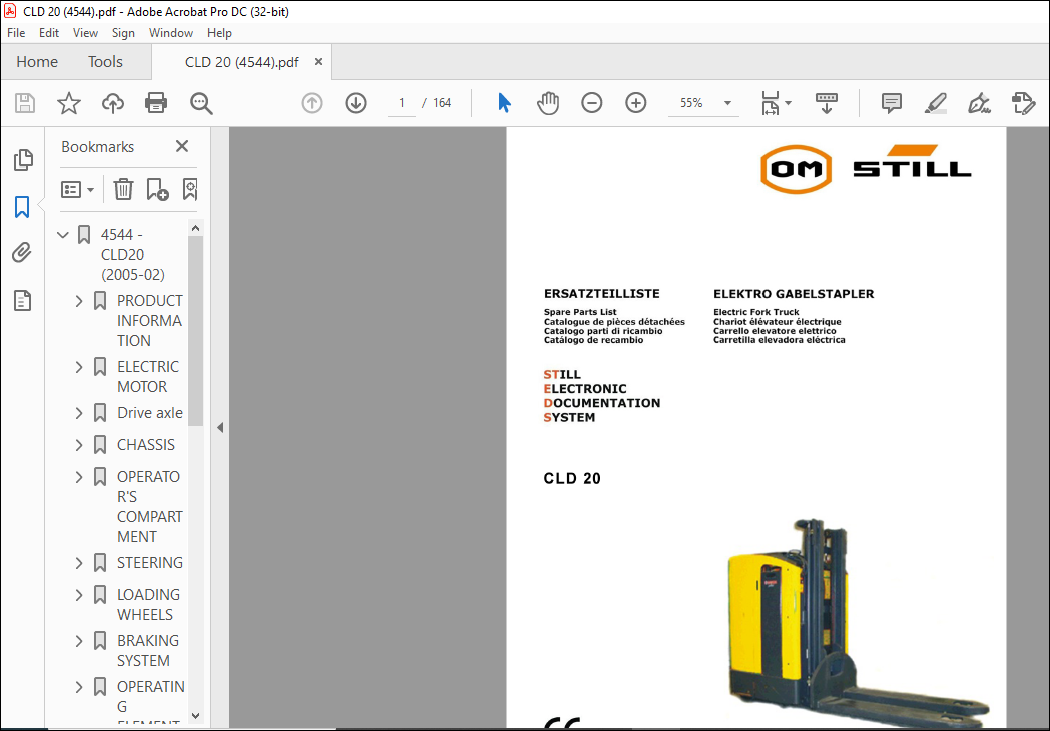Select the BRAKING SYSTEM bookmark text
The height and width of the screenshot is (731, 1050).
148,651
